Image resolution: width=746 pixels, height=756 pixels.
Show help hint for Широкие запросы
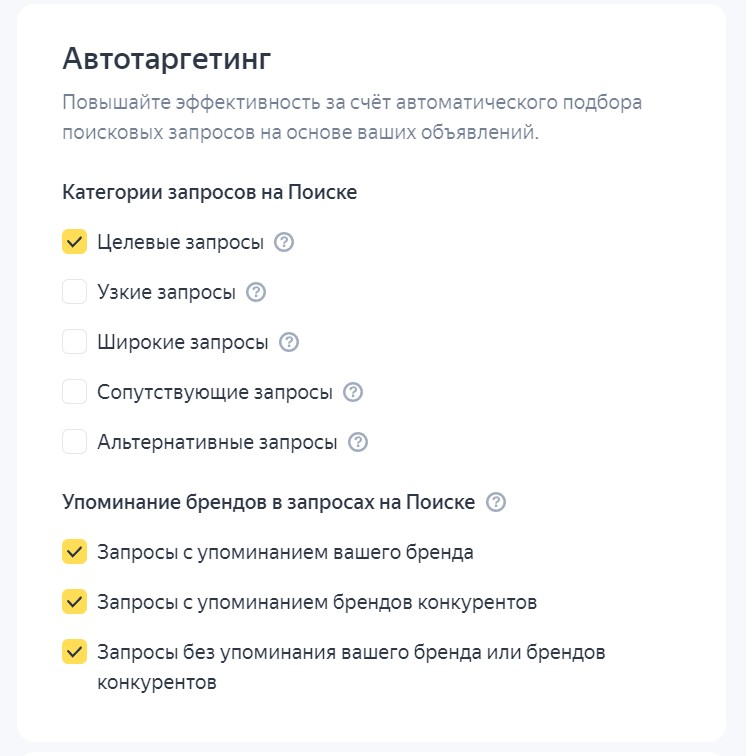coord(289,342)
